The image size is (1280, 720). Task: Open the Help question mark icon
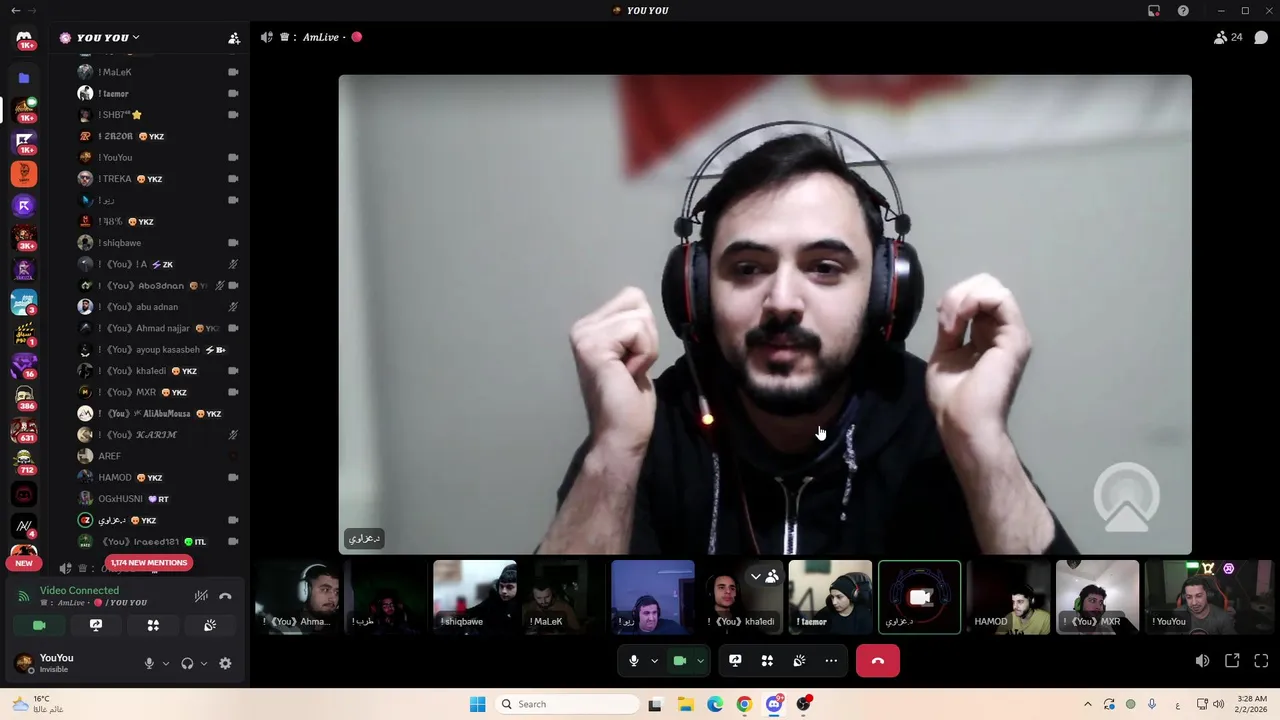[x=1183, y=11]
